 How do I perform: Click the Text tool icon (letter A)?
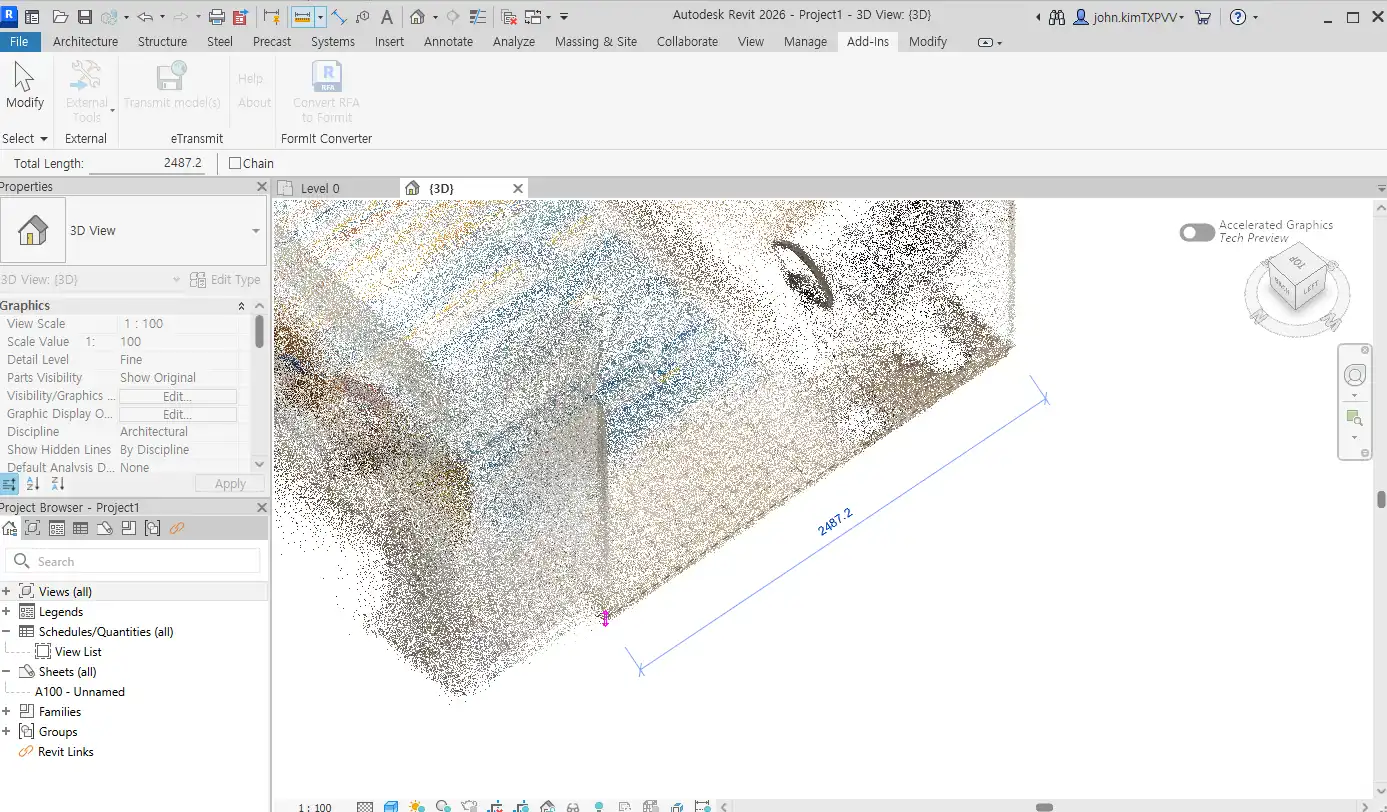[387, 17]
